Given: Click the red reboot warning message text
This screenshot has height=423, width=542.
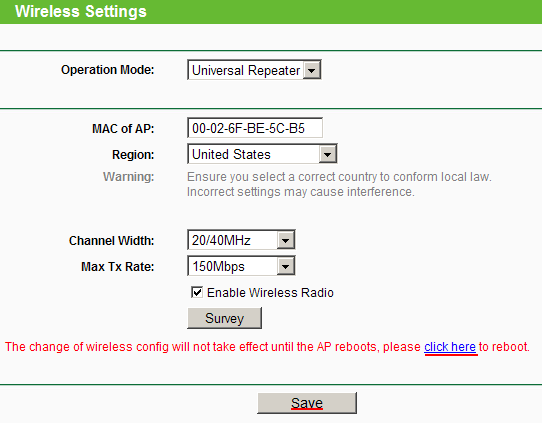Looking at the screenshot, I should click(267, 347).
